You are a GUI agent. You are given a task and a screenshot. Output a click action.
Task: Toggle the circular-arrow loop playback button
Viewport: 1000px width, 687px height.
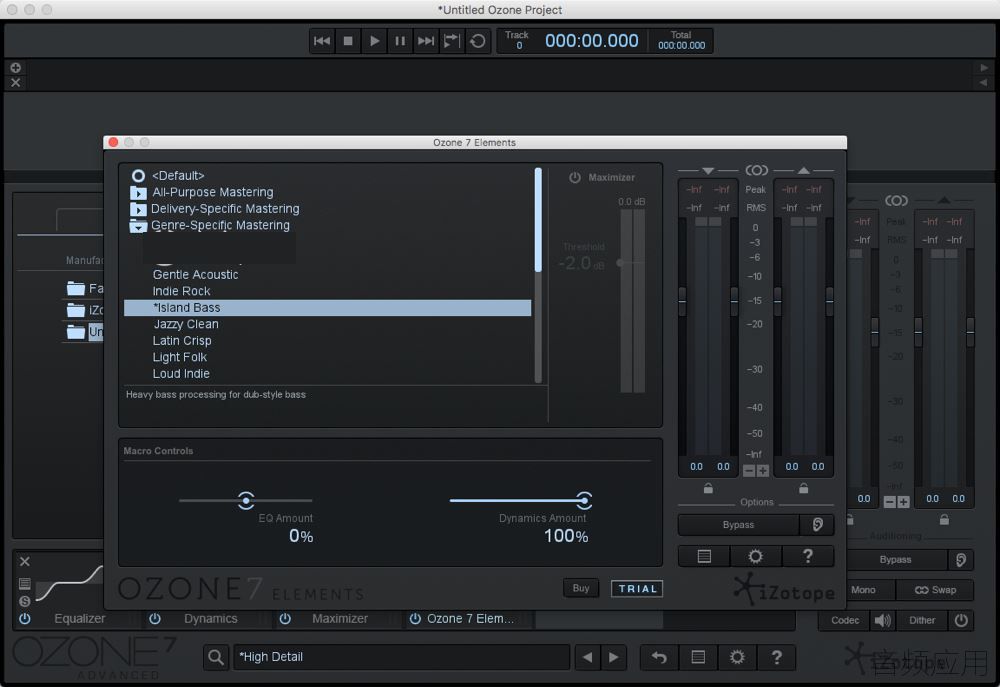click(478, 41)
